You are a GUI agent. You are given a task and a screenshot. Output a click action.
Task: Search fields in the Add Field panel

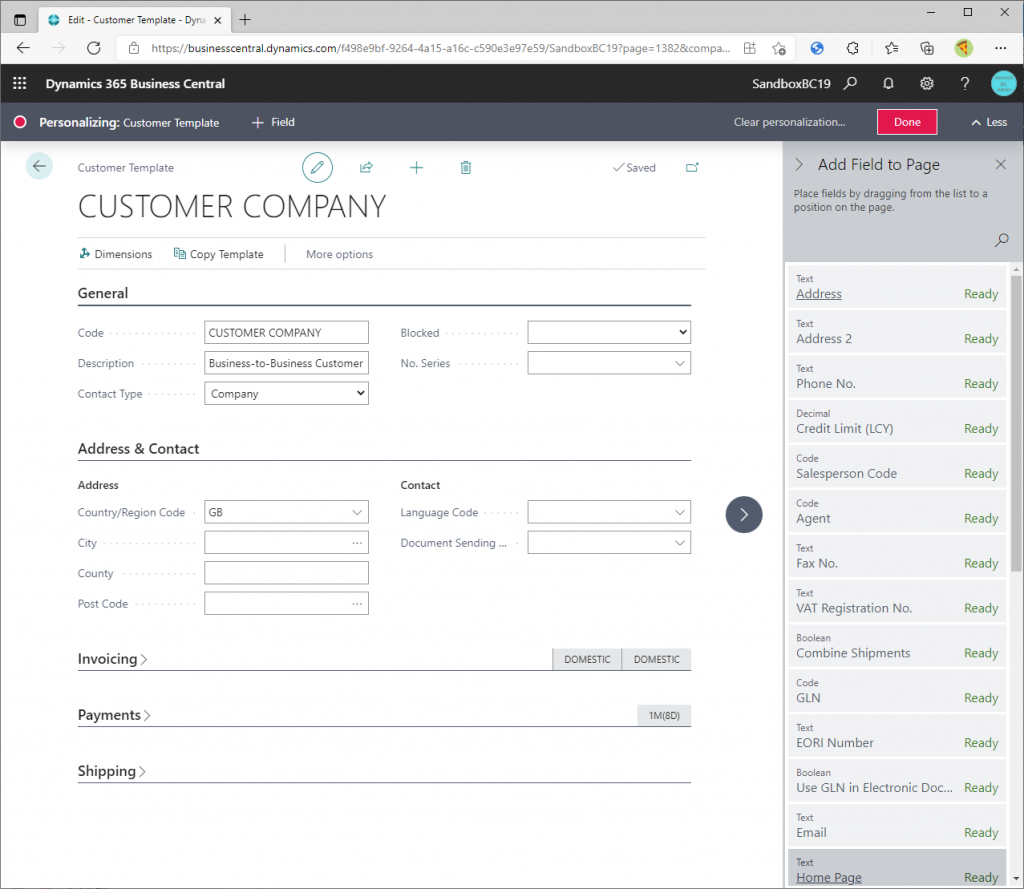[x=1001, y=240]
